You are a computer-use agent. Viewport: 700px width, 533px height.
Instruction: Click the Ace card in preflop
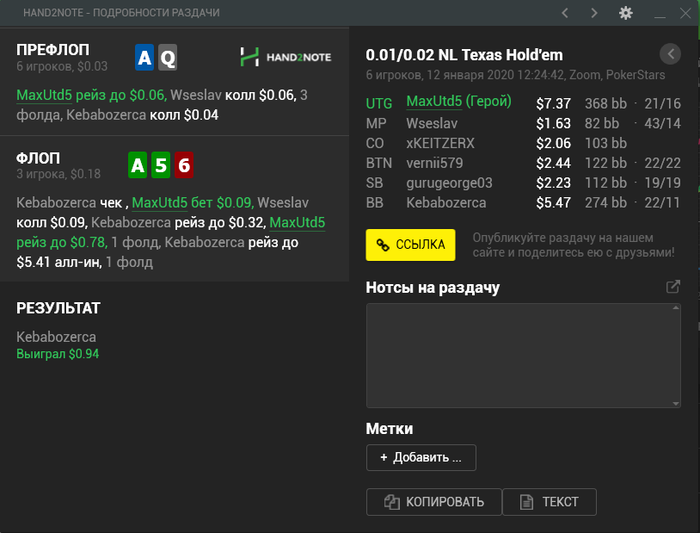click(145, 58)
